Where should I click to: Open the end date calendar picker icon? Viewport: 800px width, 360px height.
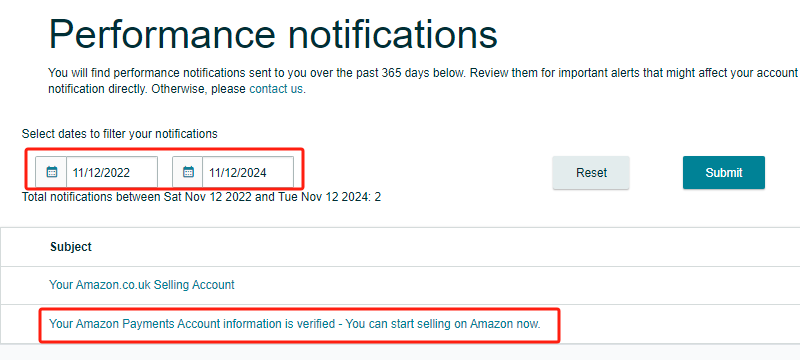(188, 172)
